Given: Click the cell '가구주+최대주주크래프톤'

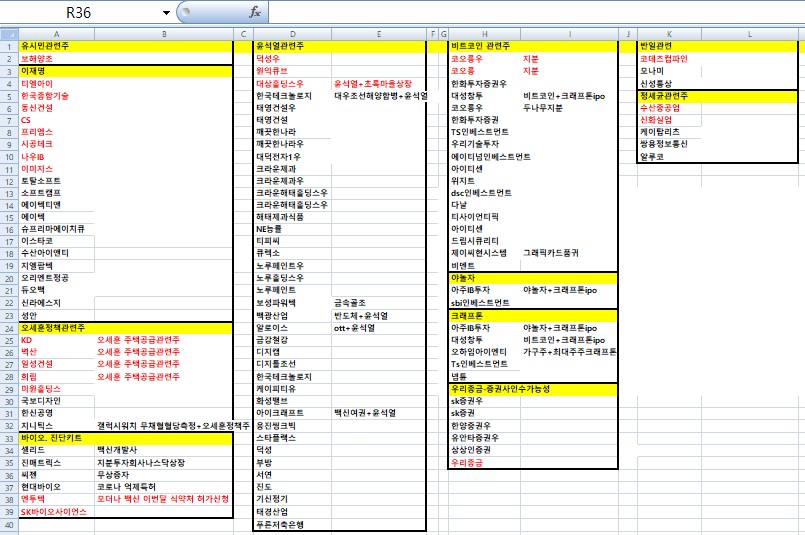Looking at the screenshot, I should tap(569, 352).
